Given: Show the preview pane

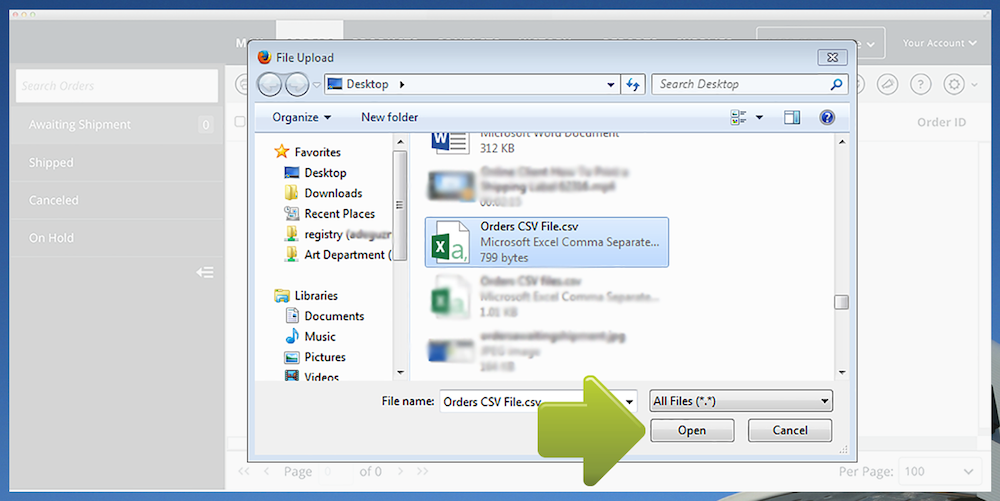Looking at the screenshot, I should (792, 117).
